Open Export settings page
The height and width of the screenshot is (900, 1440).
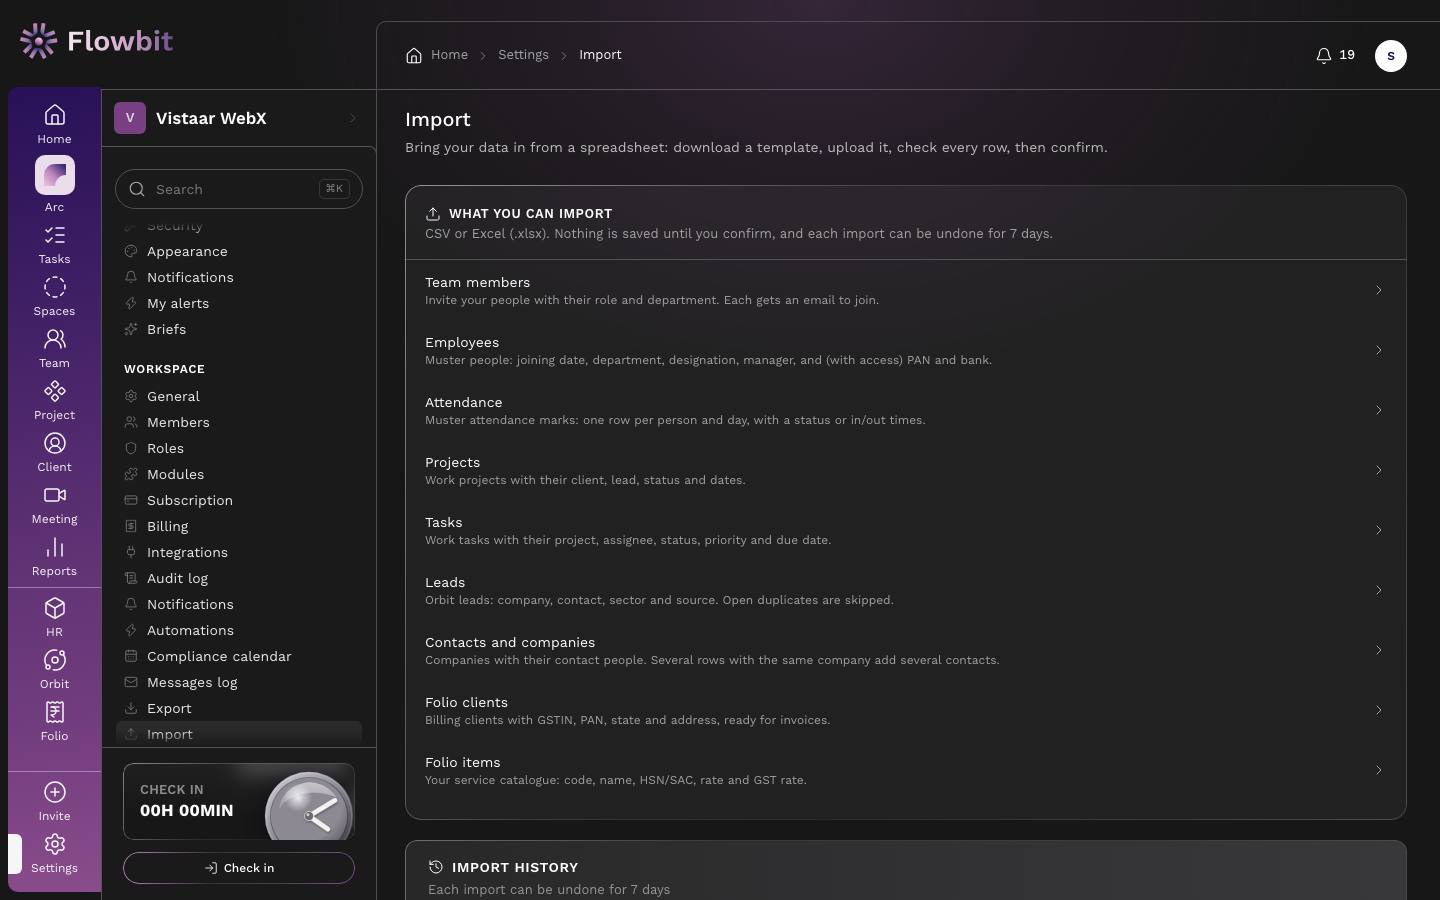239,709
